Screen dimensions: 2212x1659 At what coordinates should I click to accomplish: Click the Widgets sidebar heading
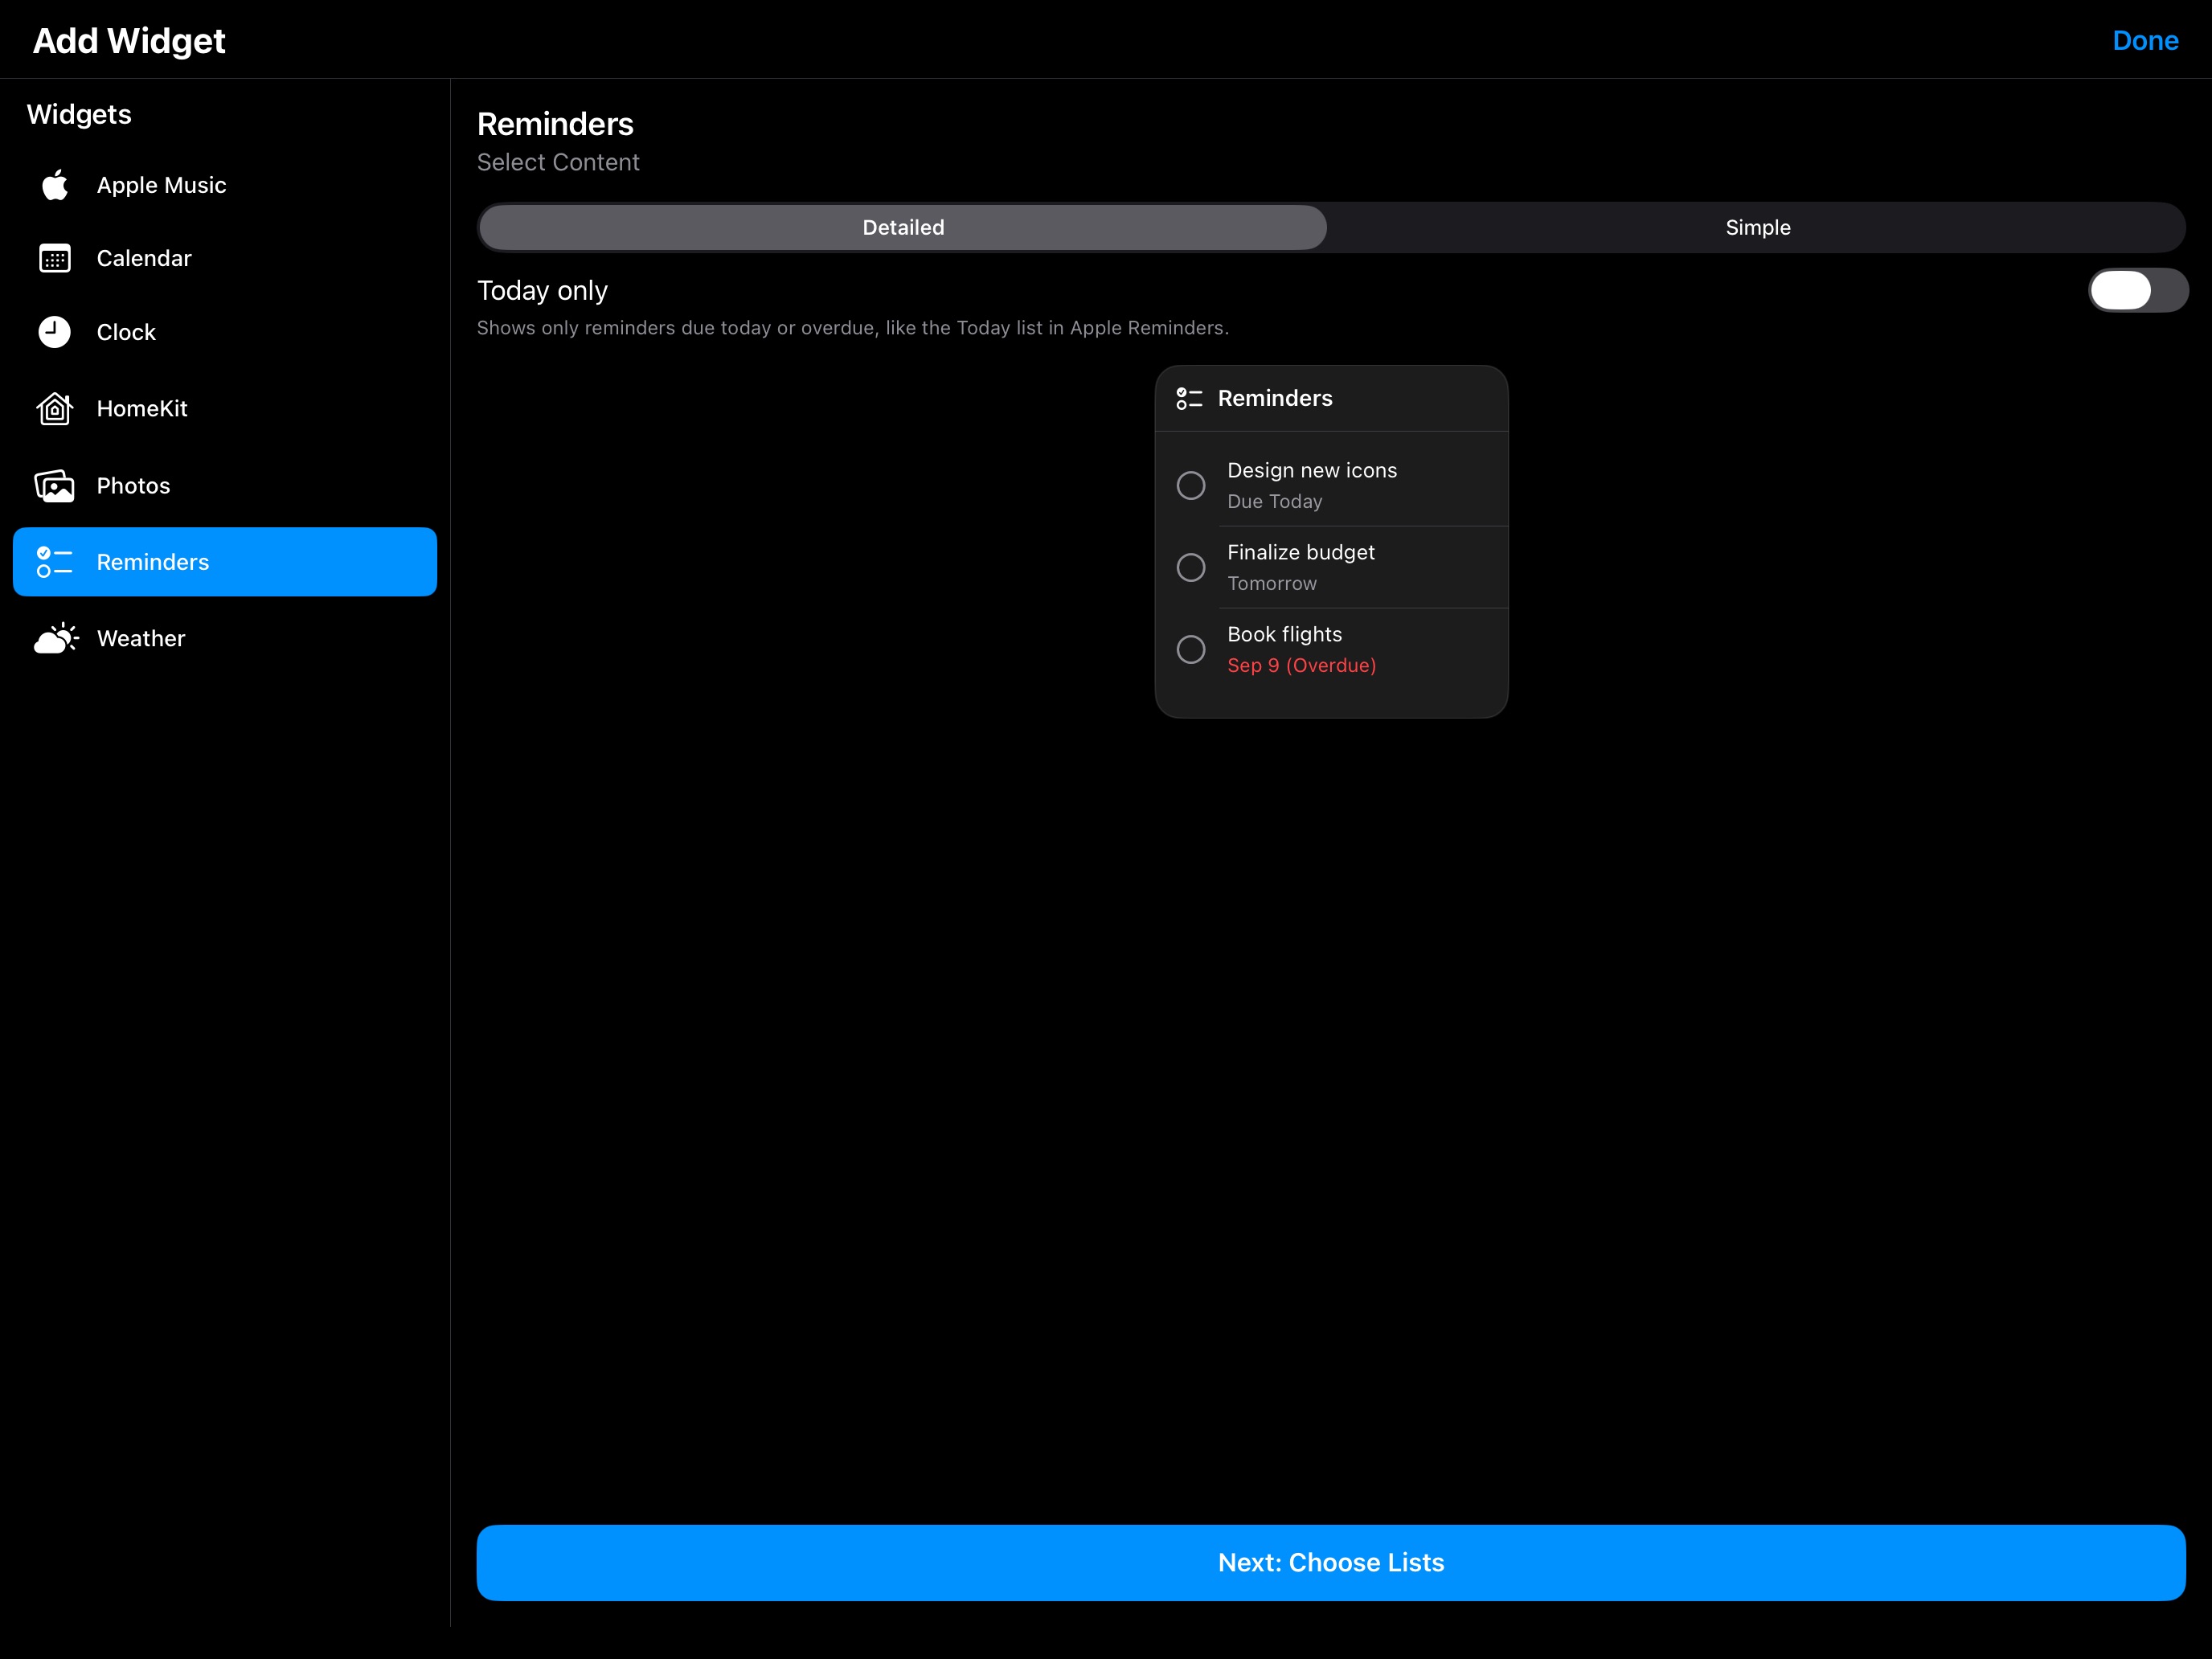coord(79,114)
